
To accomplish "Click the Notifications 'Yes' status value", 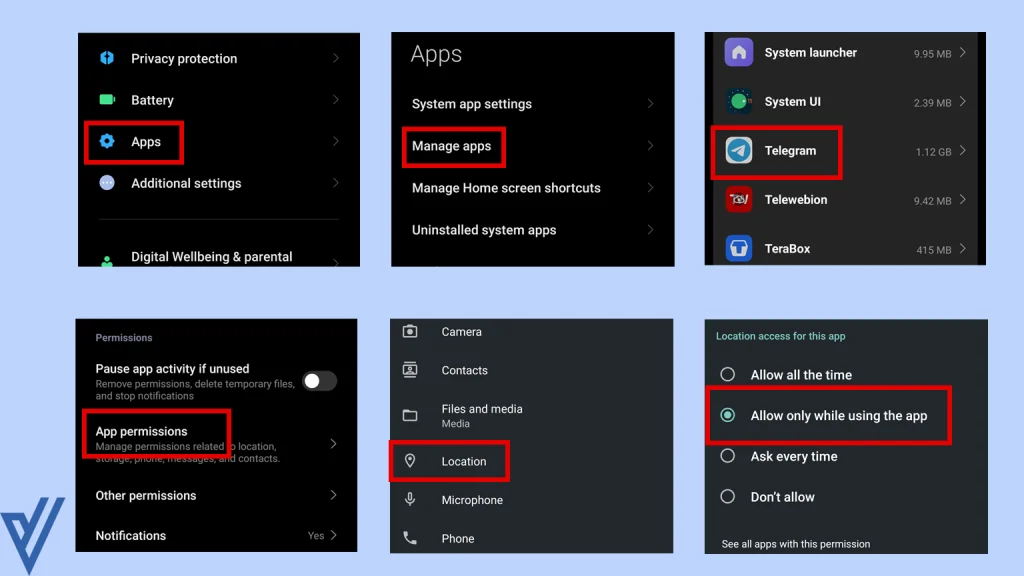I will click(x=316, y=536).
